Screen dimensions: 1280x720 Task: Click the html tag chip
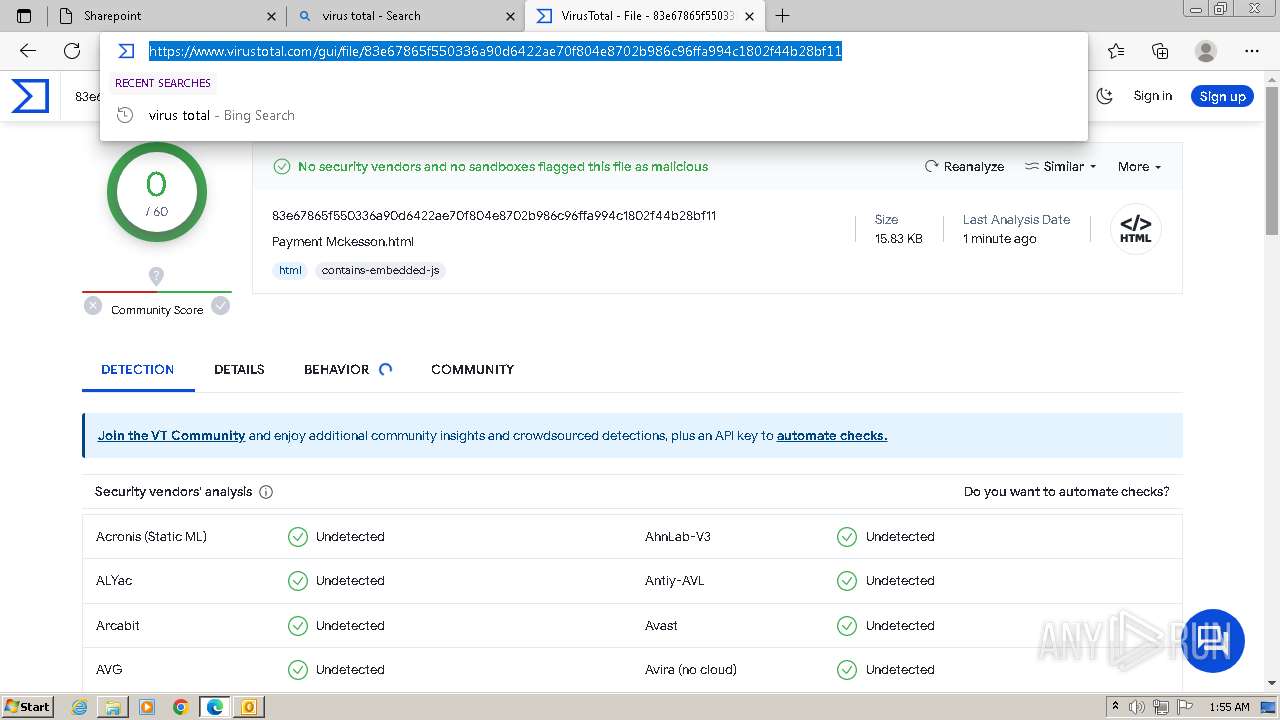click(290, 270)
